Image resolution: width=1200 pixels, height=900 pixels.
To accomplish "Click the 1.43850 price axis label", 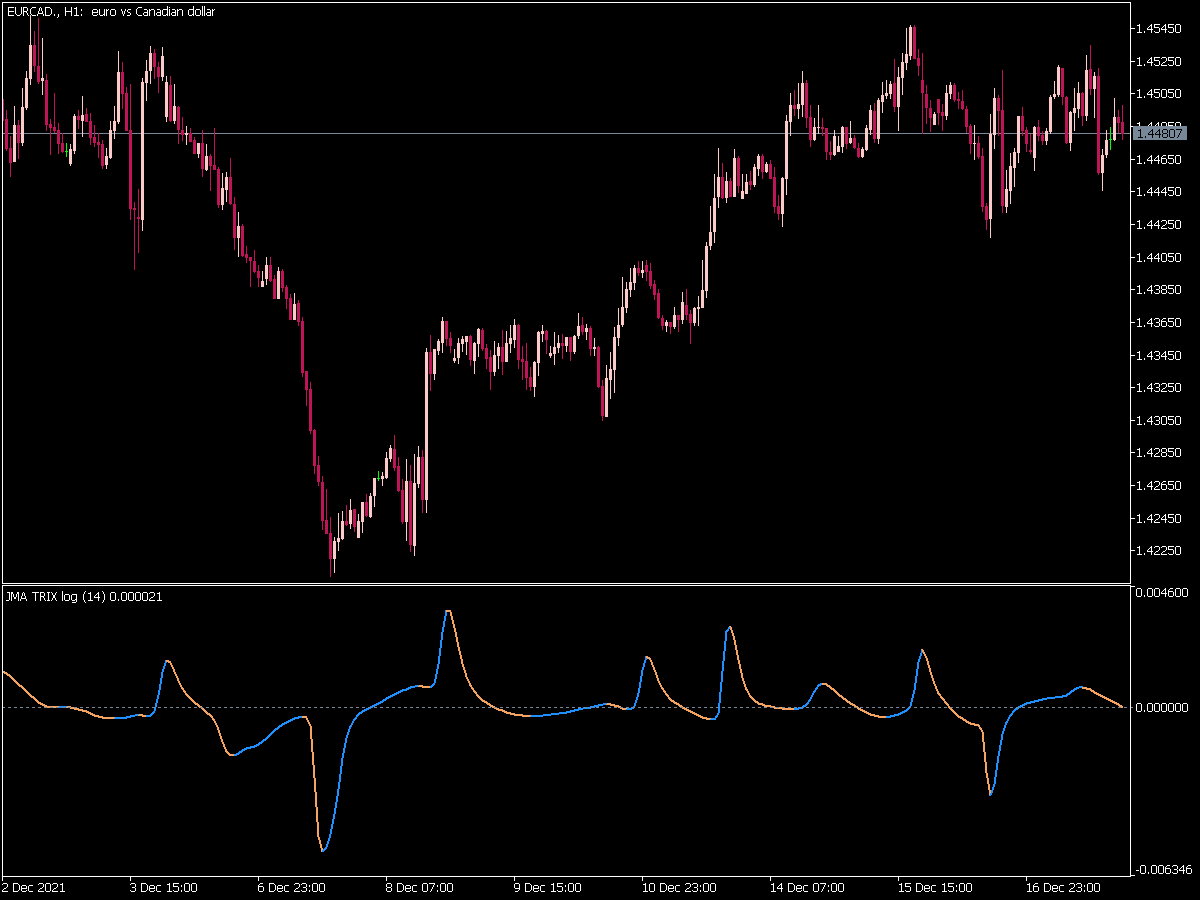I will point(1160,290).
